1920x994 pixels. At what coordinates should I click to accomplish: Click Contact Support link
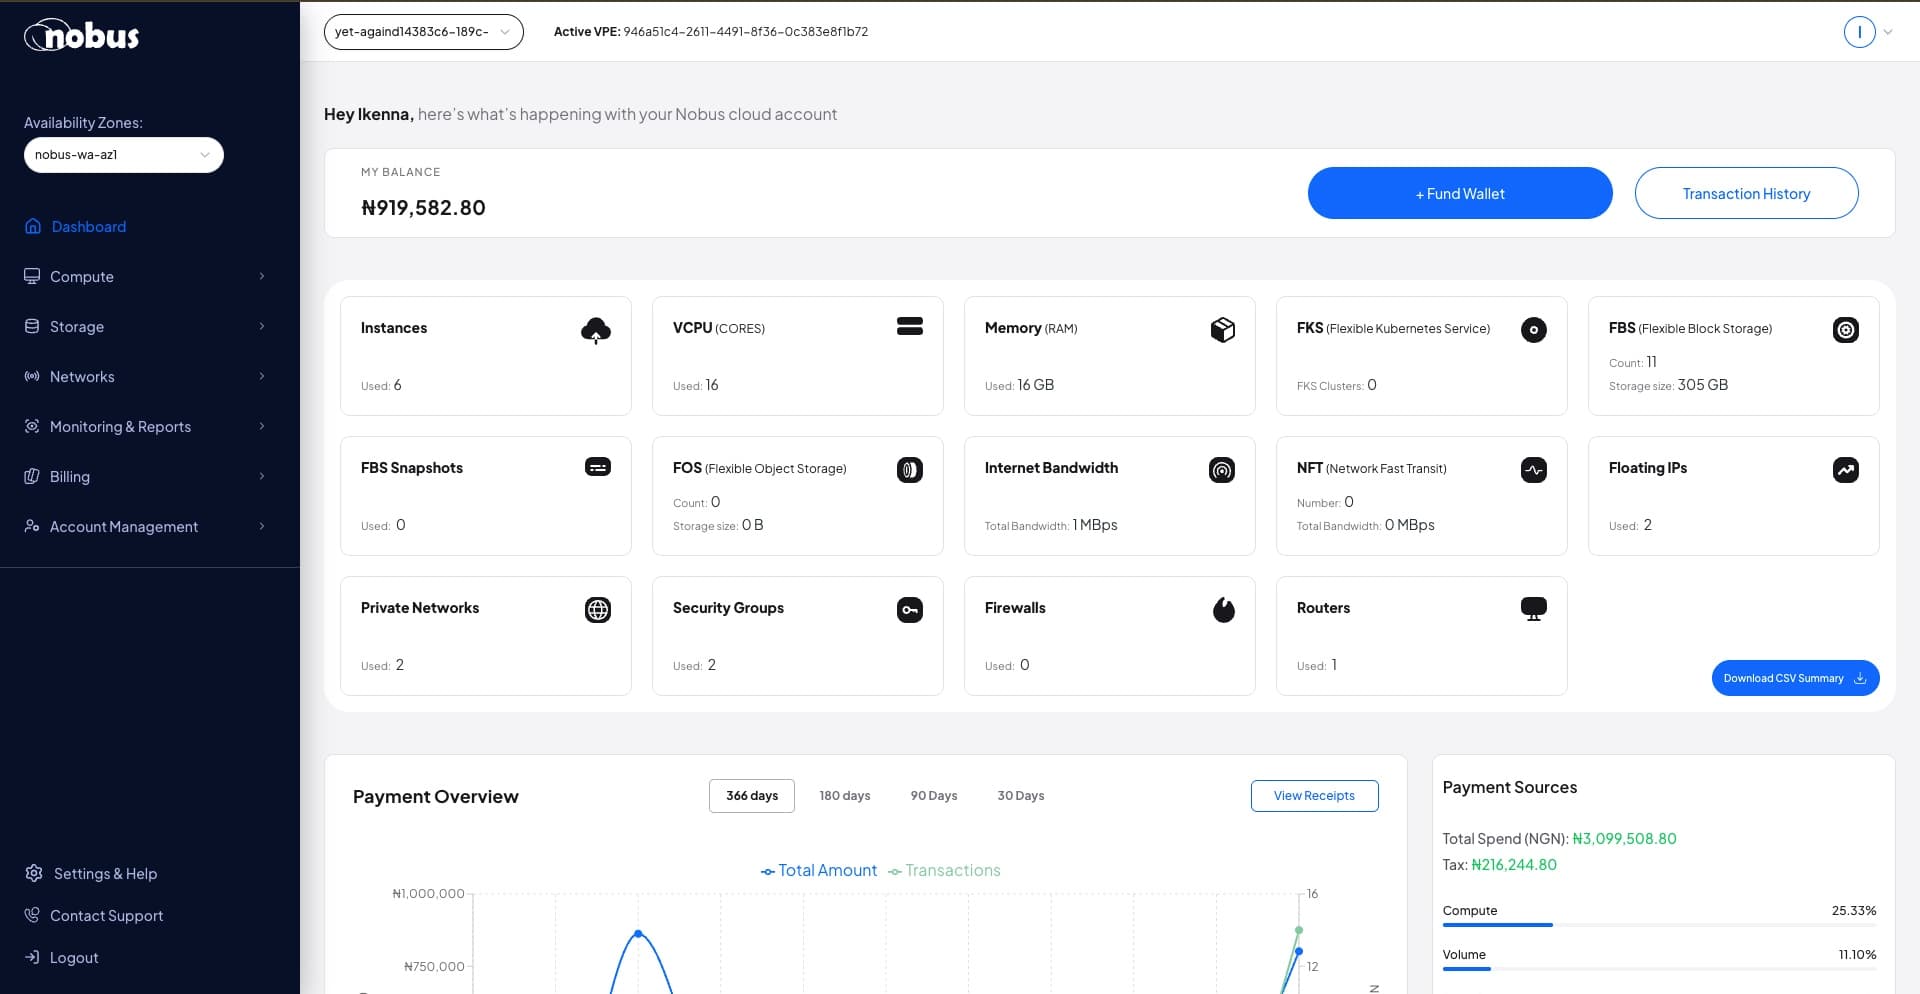click(x=106, y=915)
